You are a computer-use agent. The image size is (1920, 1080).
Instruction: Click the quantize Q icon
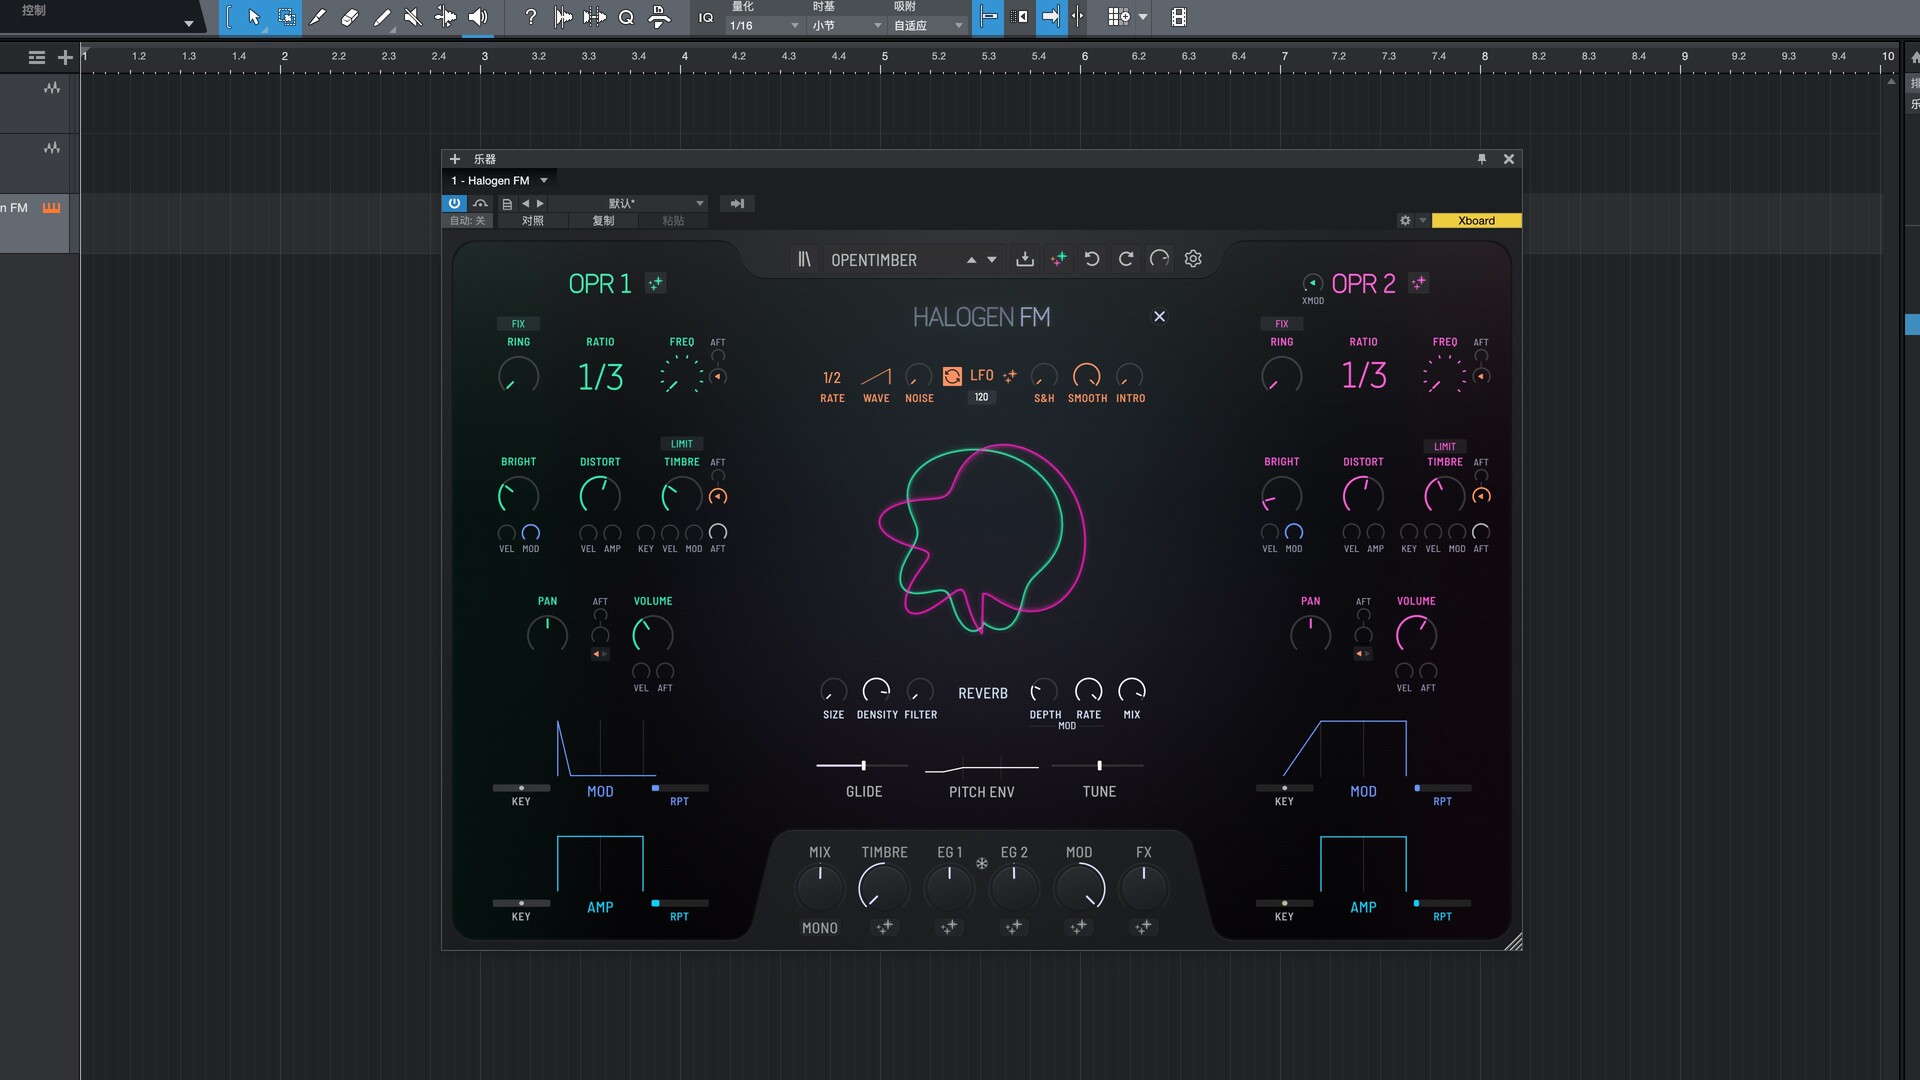626,17
